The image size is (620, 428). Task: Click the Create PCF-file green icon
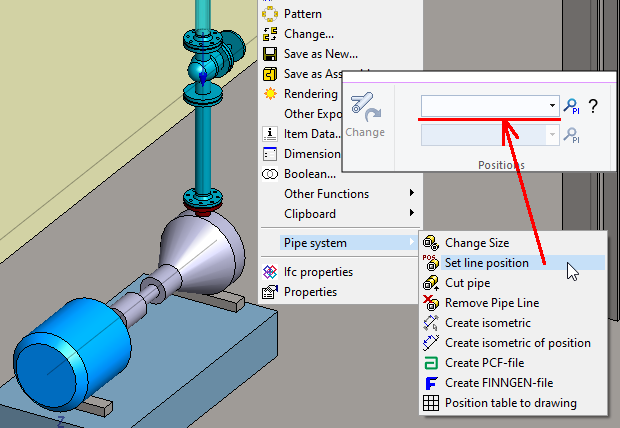pos(431,363)
